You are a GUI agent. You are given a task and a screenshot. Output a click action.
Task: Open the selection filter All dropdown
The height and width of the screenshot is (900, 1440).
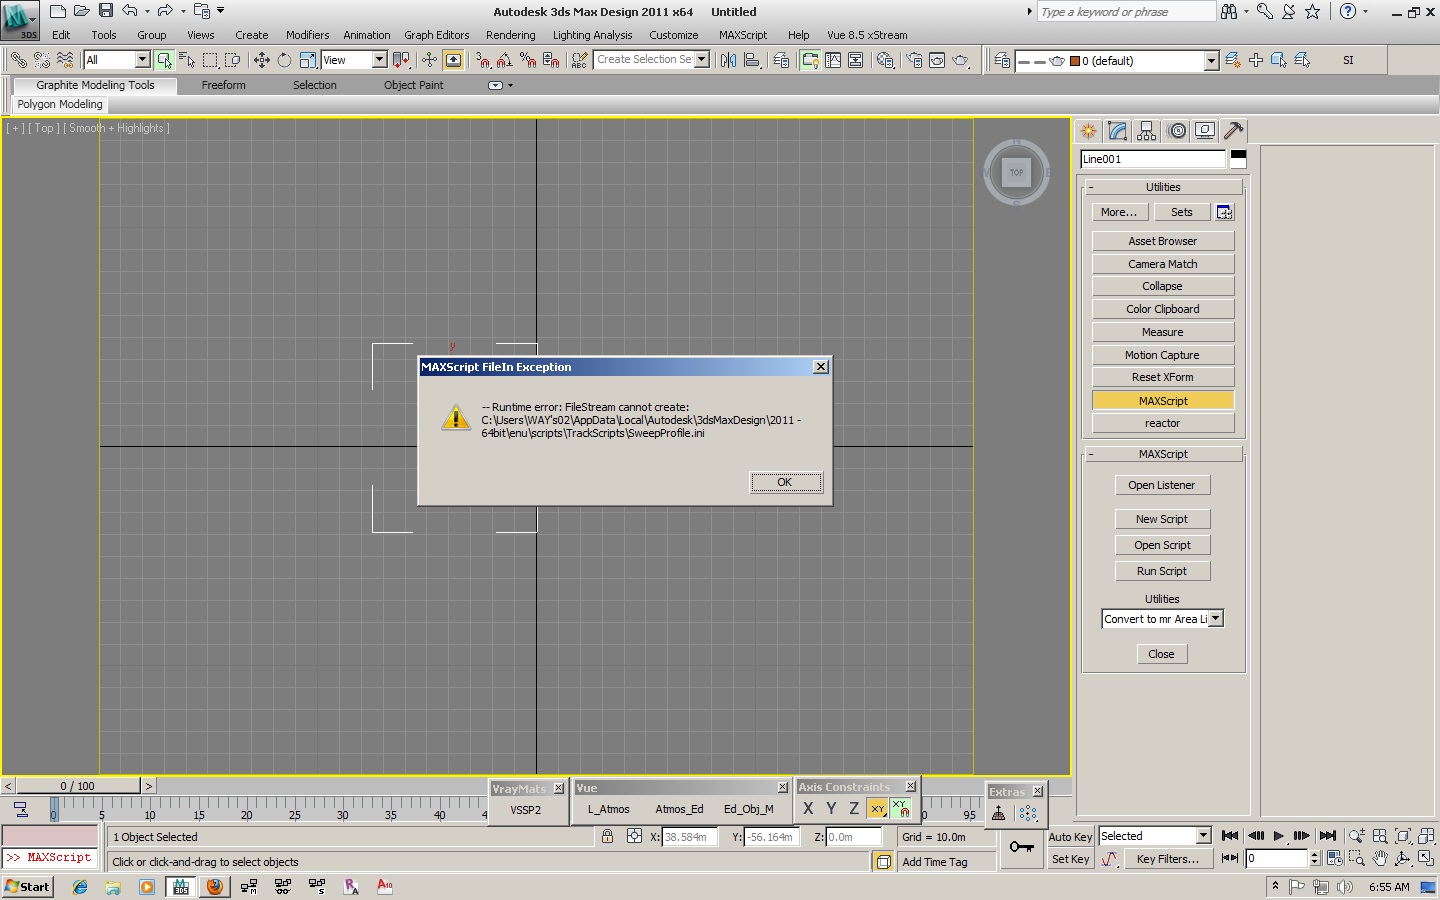point(141,61)
